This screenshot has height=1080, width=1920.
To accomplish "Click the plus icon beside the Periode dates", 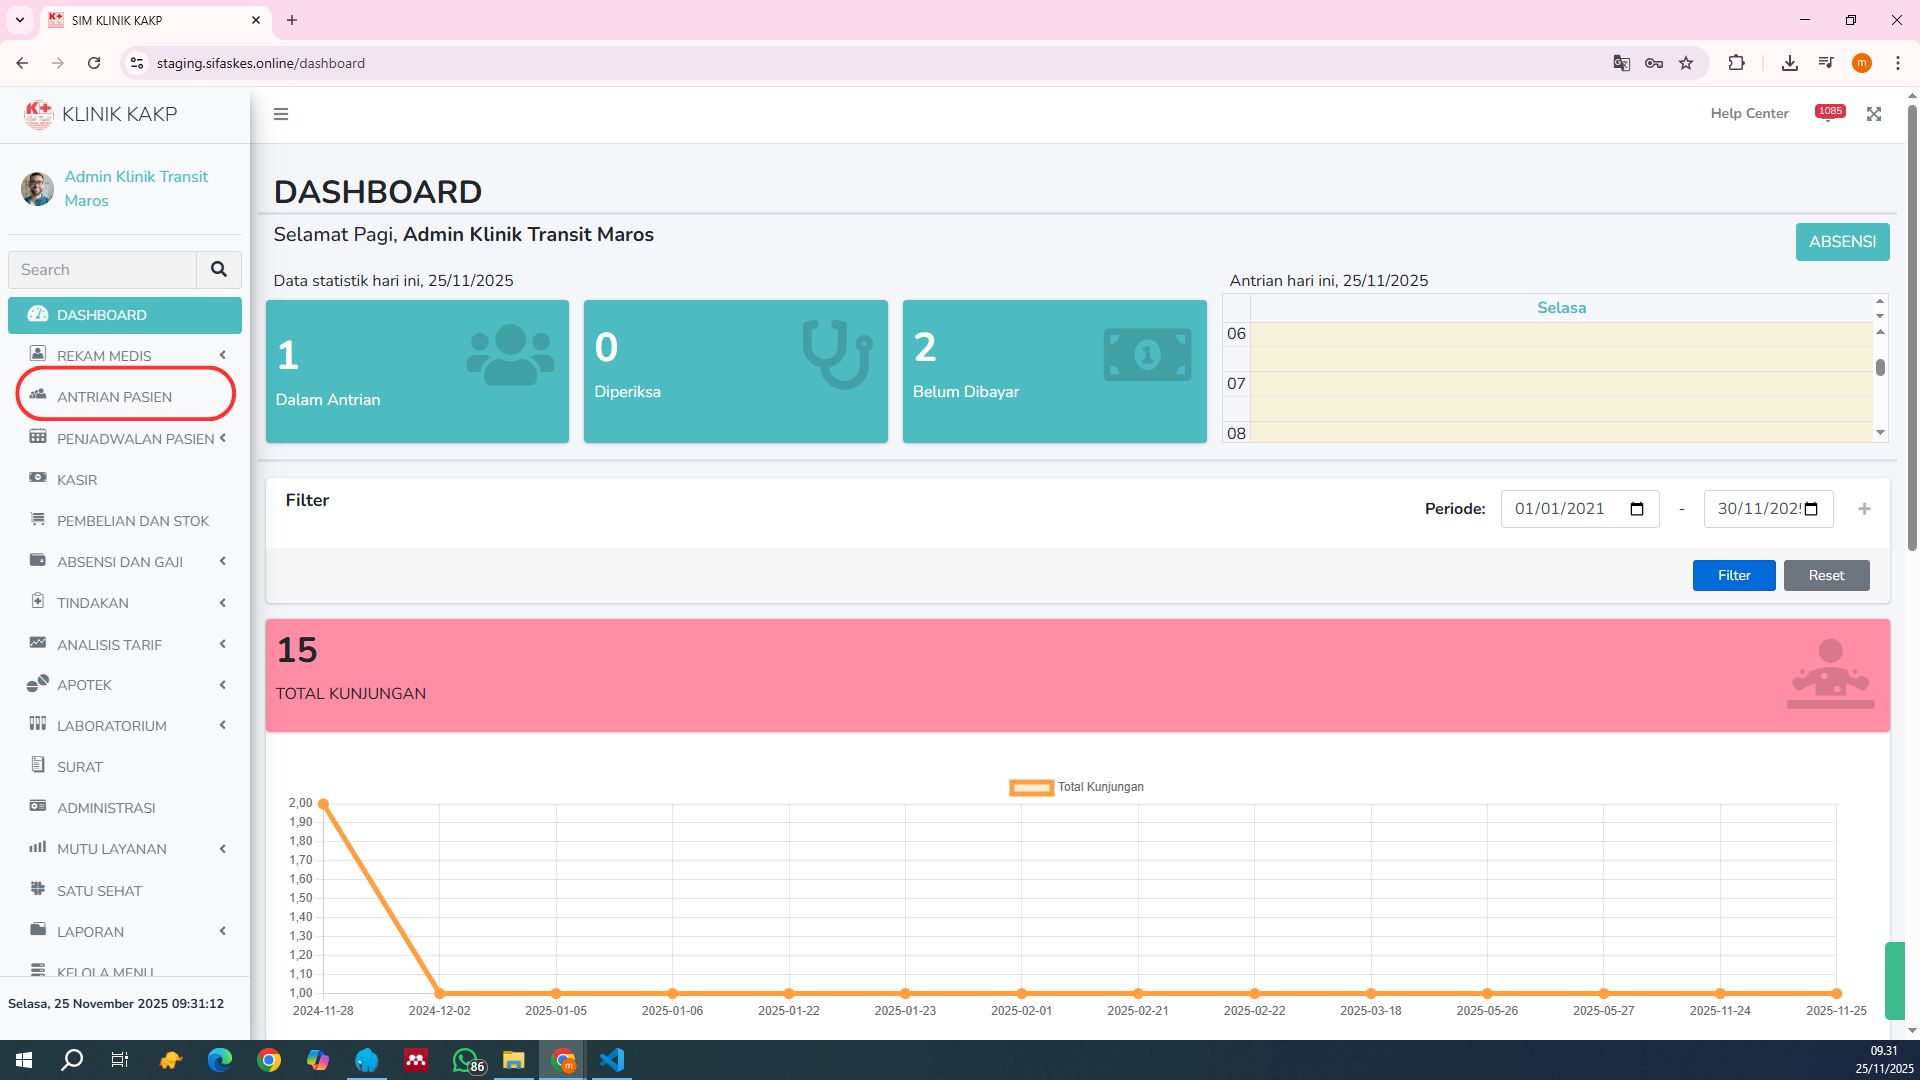I will tap(1864, 509).
